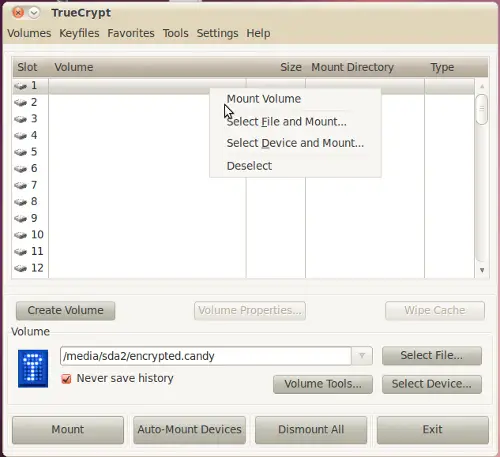Select slot number 9 text
The height and width of the screenshot is (457, 500).
point(34,218)
